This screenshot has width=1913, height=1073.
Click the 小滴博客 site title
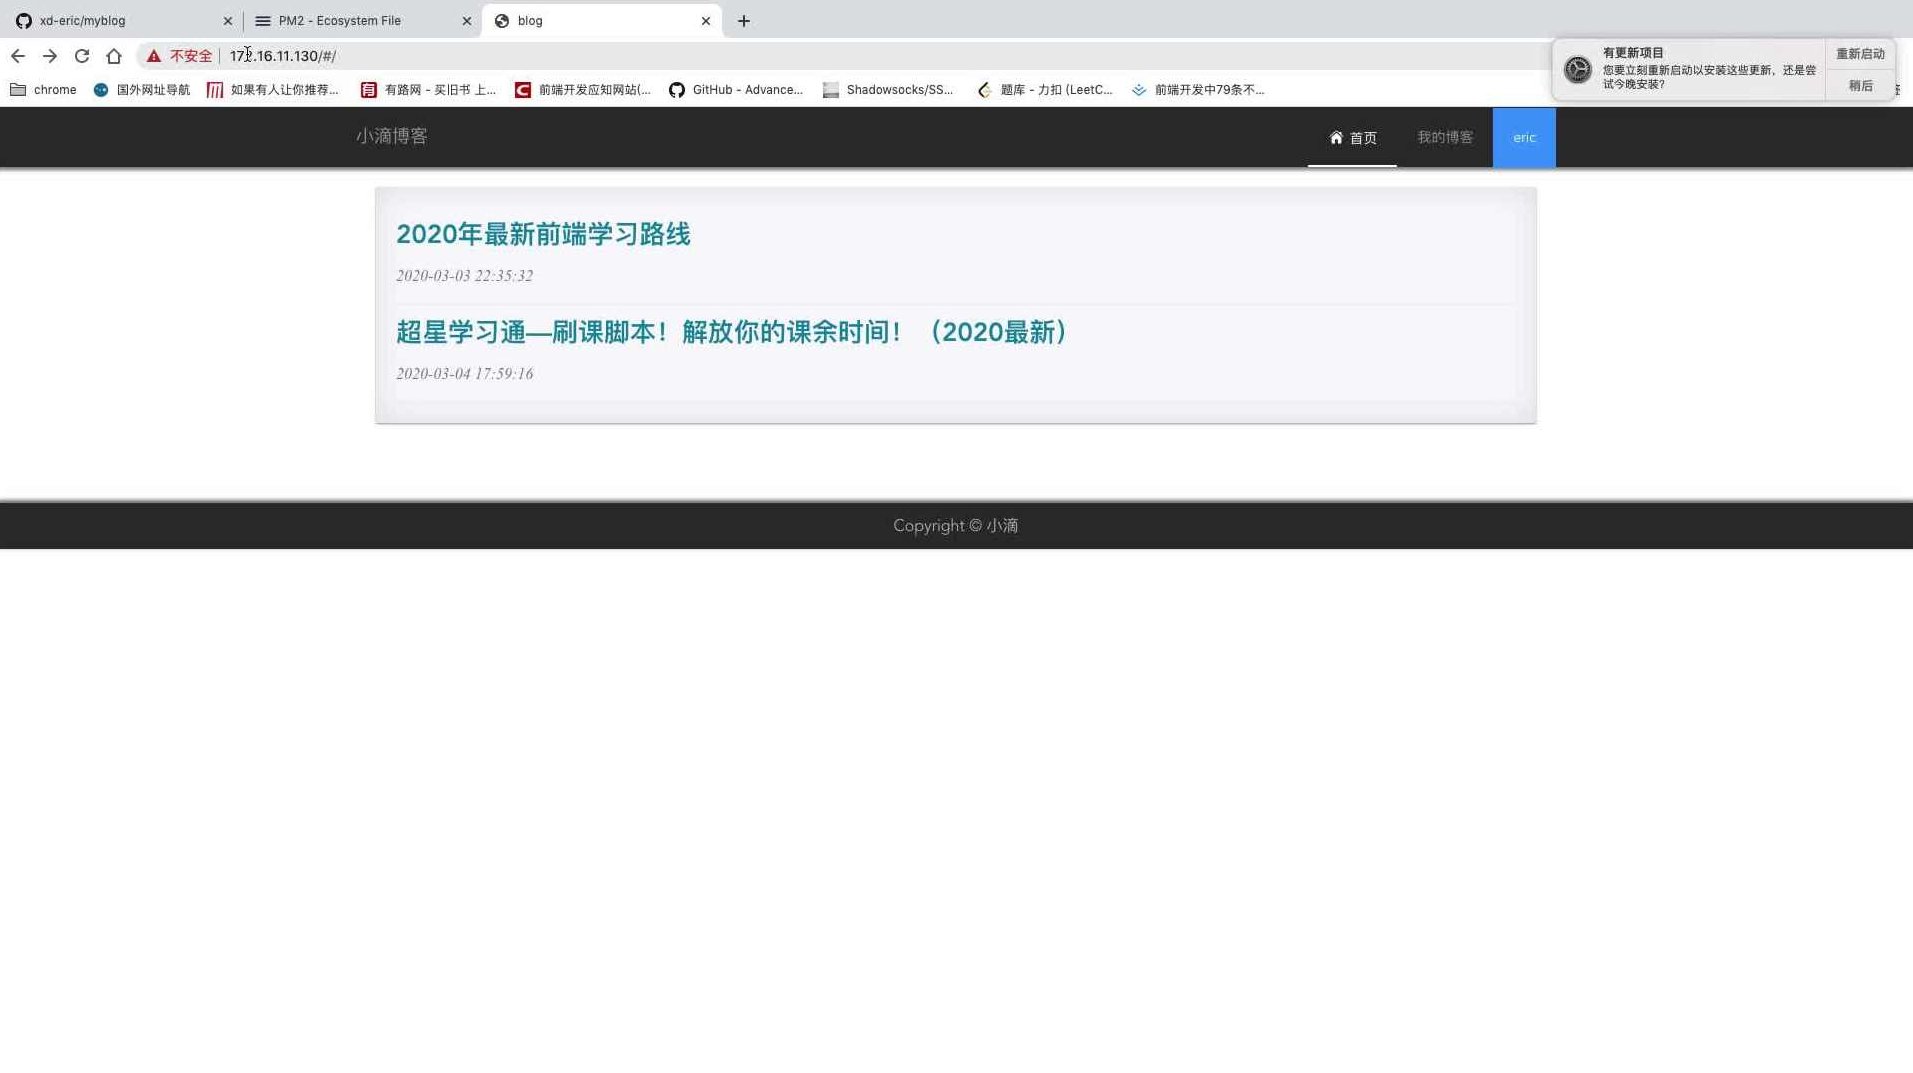pyautogui.click(x=391, y=136)
